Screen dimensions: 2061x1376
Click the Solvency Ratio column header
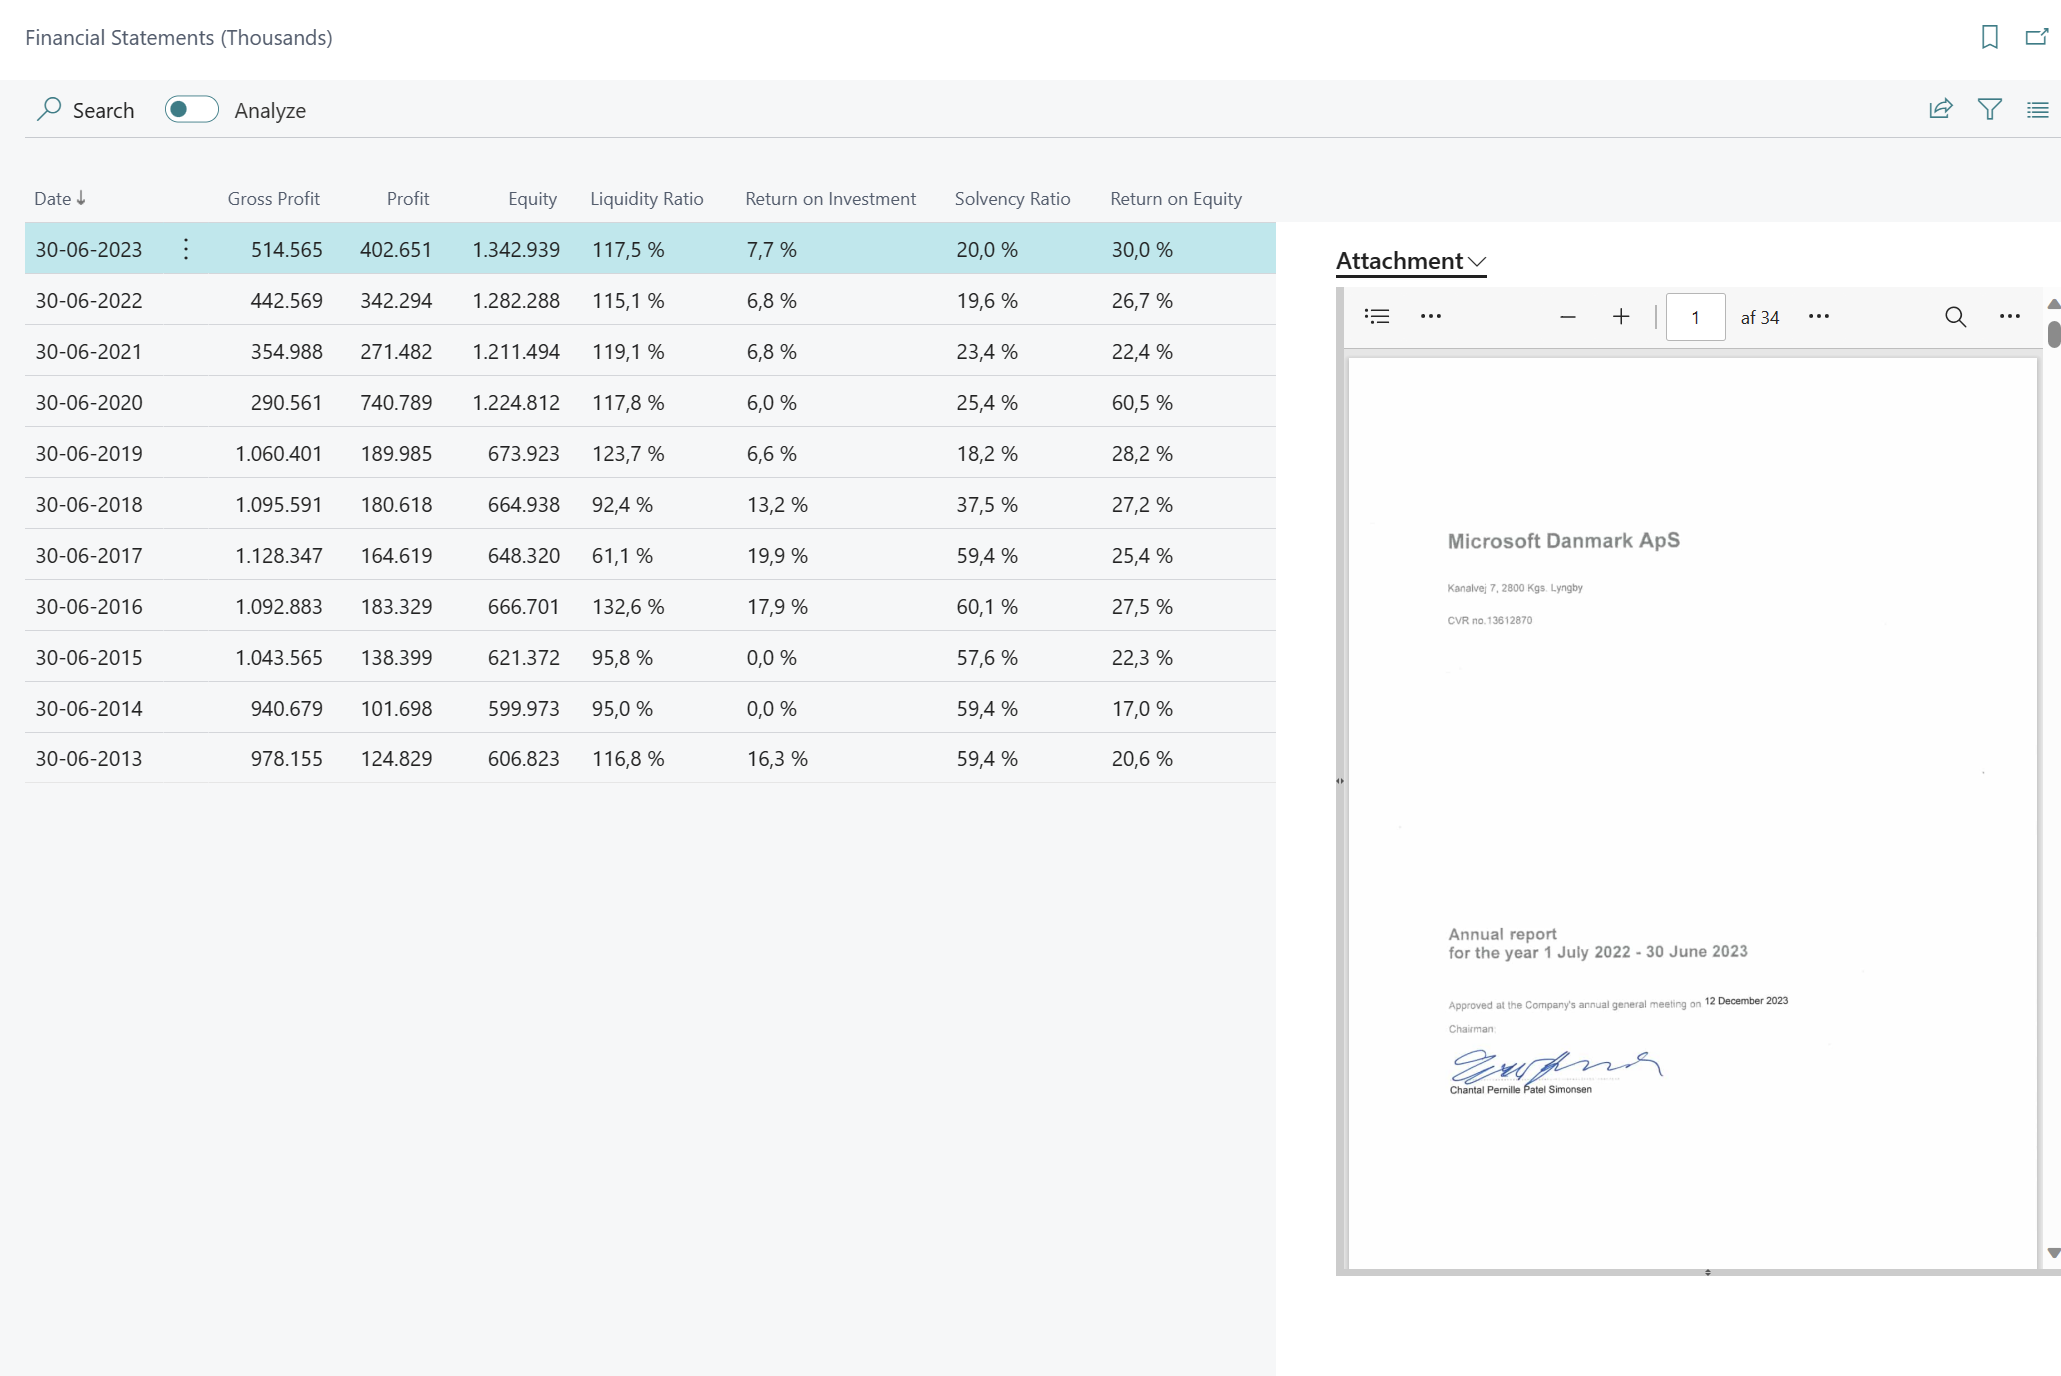click(1012, 198)
